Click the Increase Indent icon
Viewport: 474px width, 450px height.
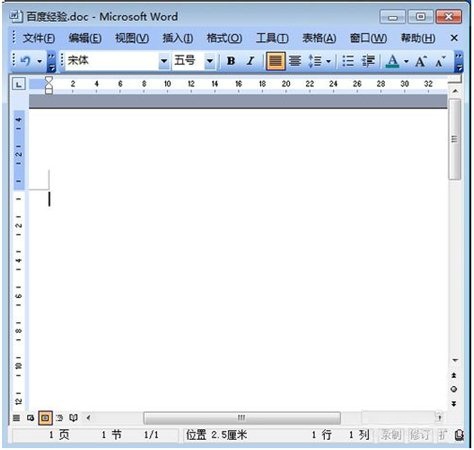click(368, 61)
